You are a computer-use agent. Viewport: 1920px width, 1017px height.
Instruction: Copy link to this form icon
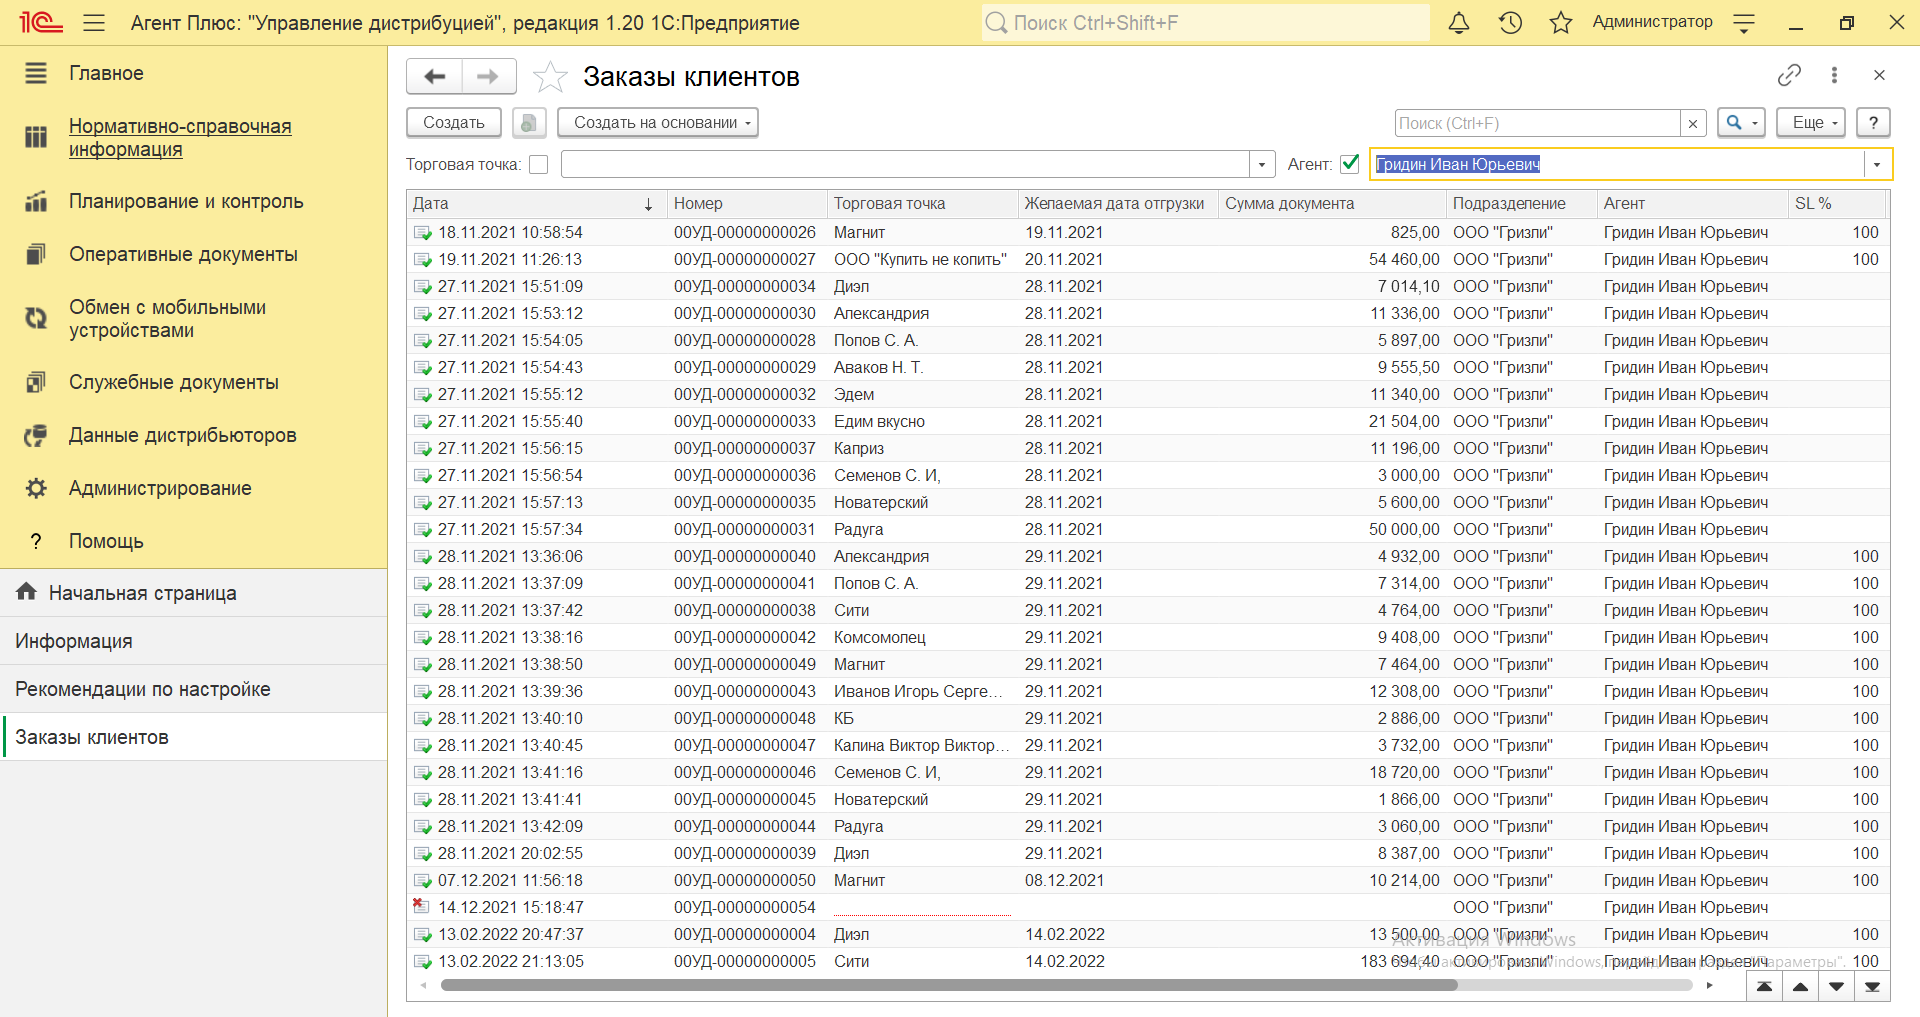pyautogui.click(x=1789, y=75)
